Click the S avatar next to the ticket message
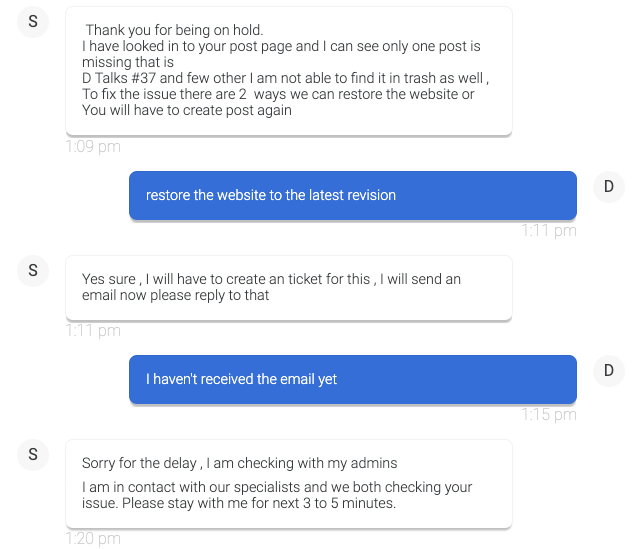This screenshot has height=549, width=640. [x=33, y=271]
